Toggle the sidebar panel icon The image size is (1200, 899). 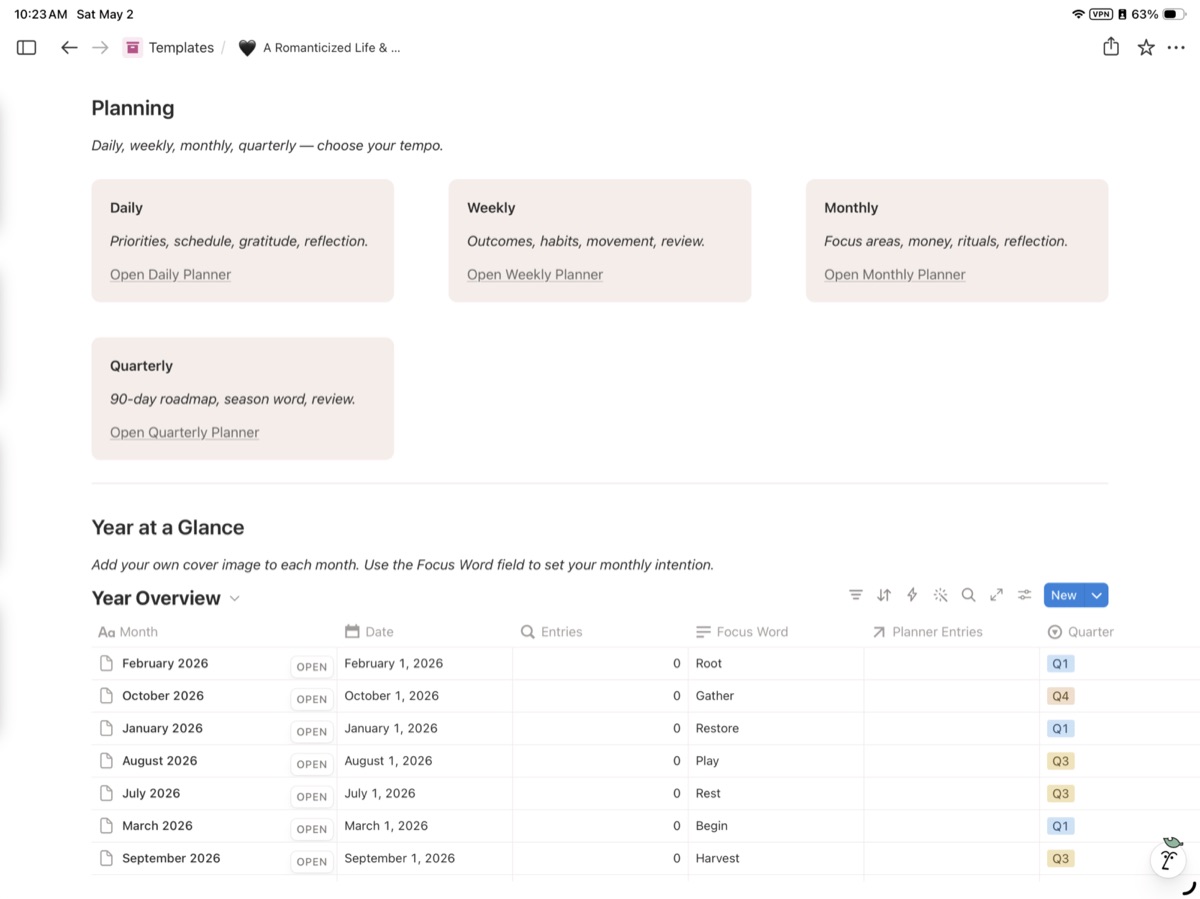[x=27, y=47]
